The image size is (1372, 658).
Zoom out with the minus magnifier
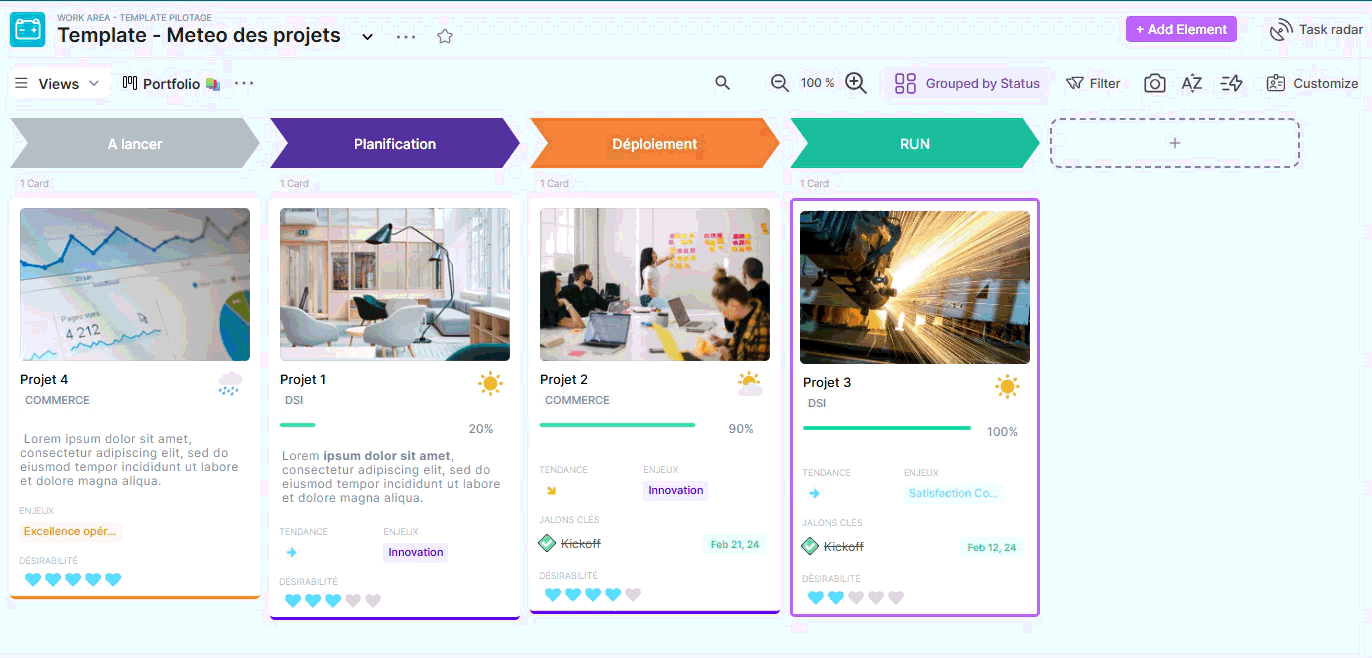coord(780,83)
